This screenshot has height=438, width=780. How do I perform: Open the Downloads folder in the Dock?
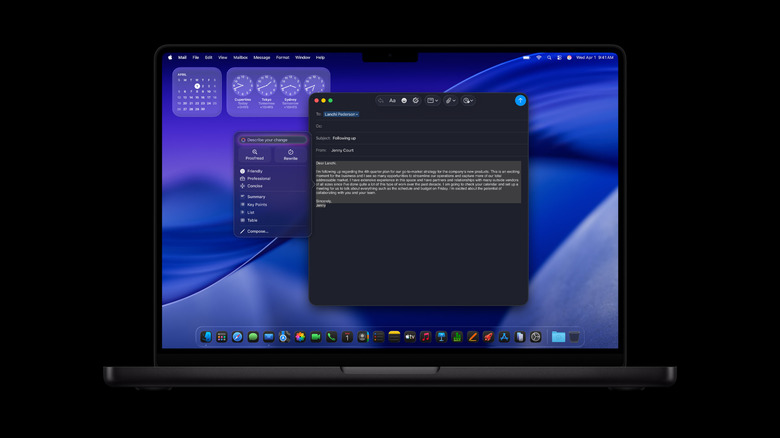pyautogui.click(x=558, y=337)
